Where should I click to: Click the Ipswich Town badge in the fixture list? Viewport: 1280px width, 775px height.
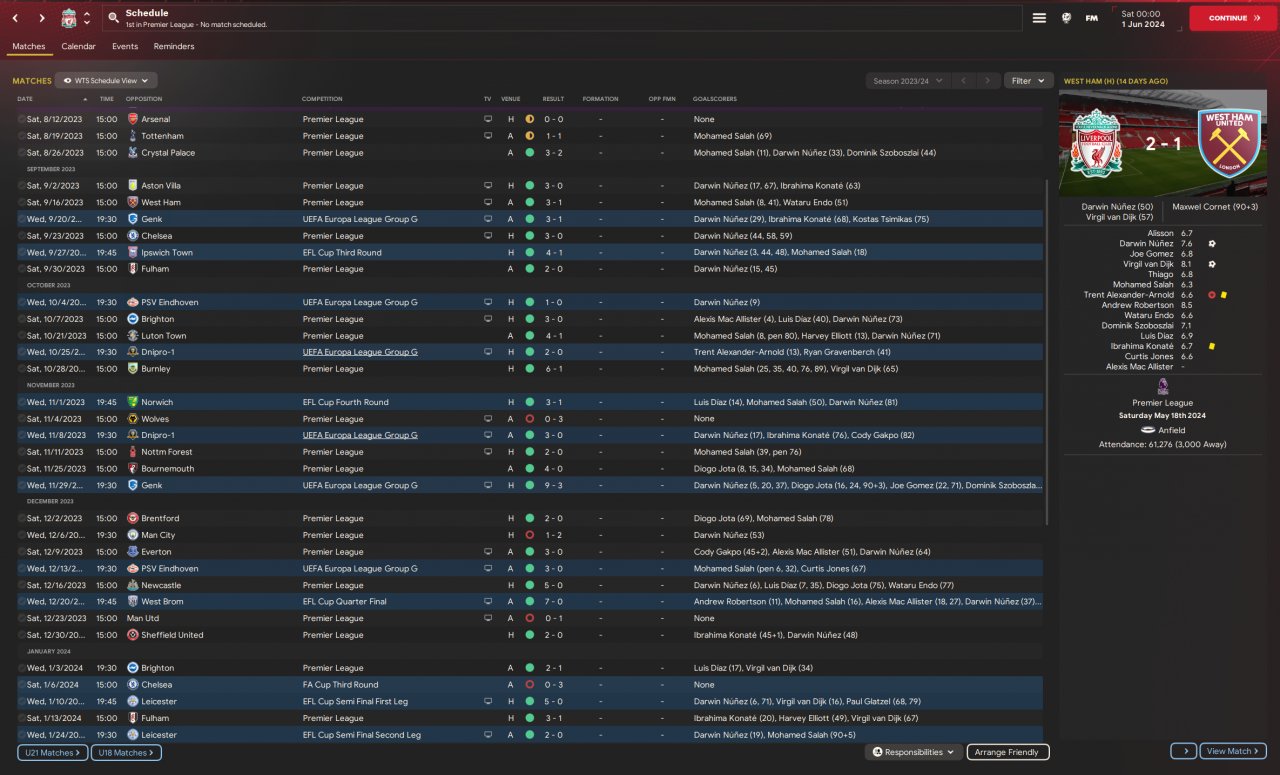132,253
